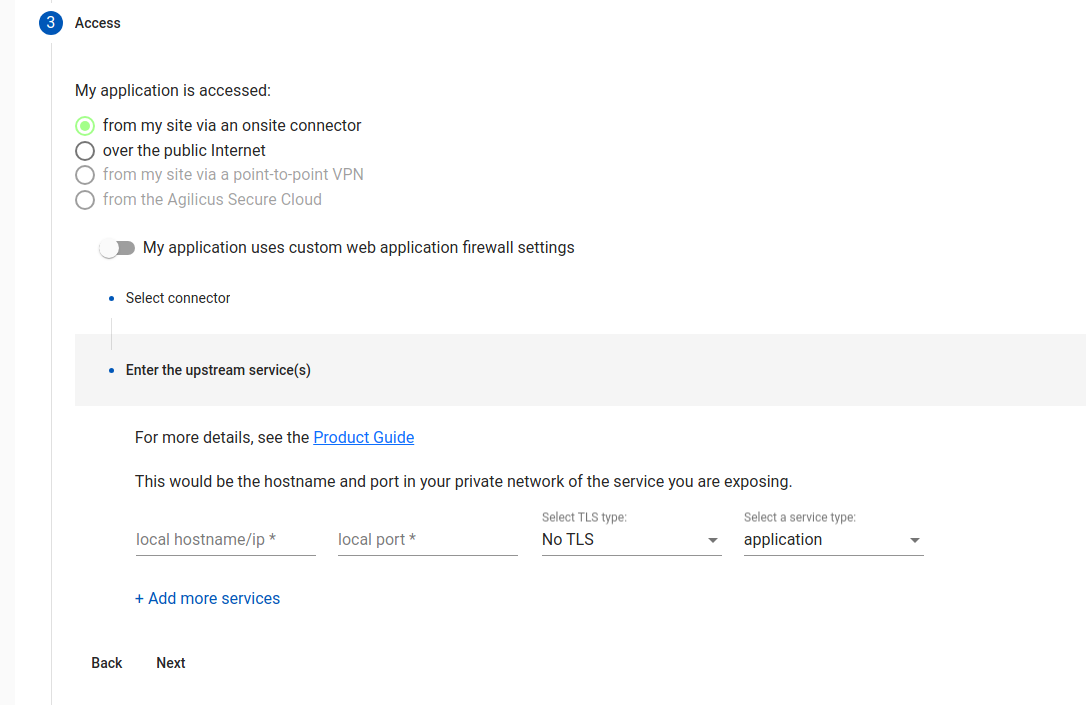This screenshot has height=705, width=1090.
Task: Go Back to the previous step
Action: click(x=107, y=663)
